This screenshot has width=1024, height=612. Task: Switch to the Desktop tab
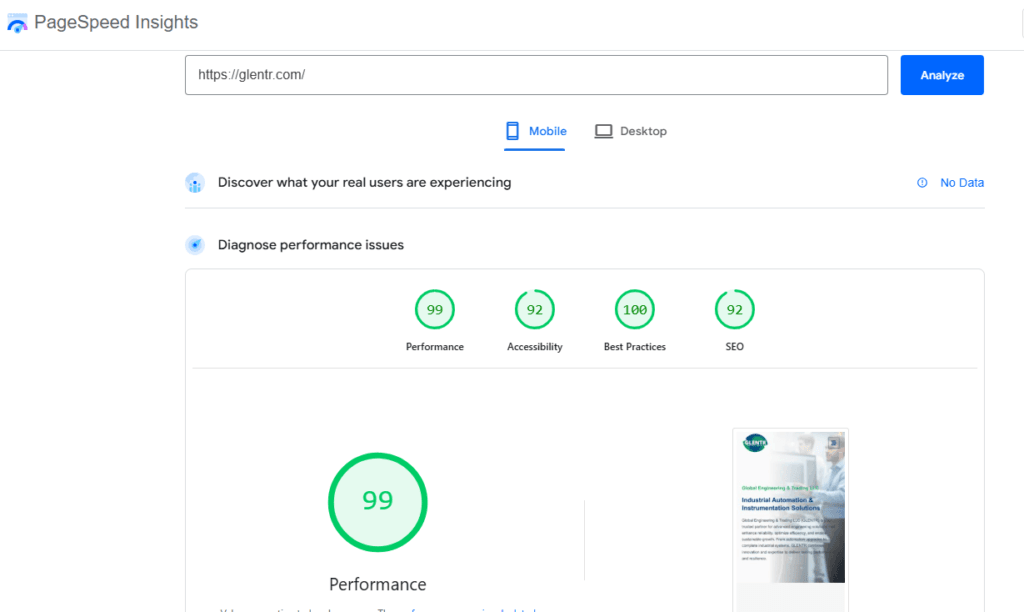(x=631, y=131)
